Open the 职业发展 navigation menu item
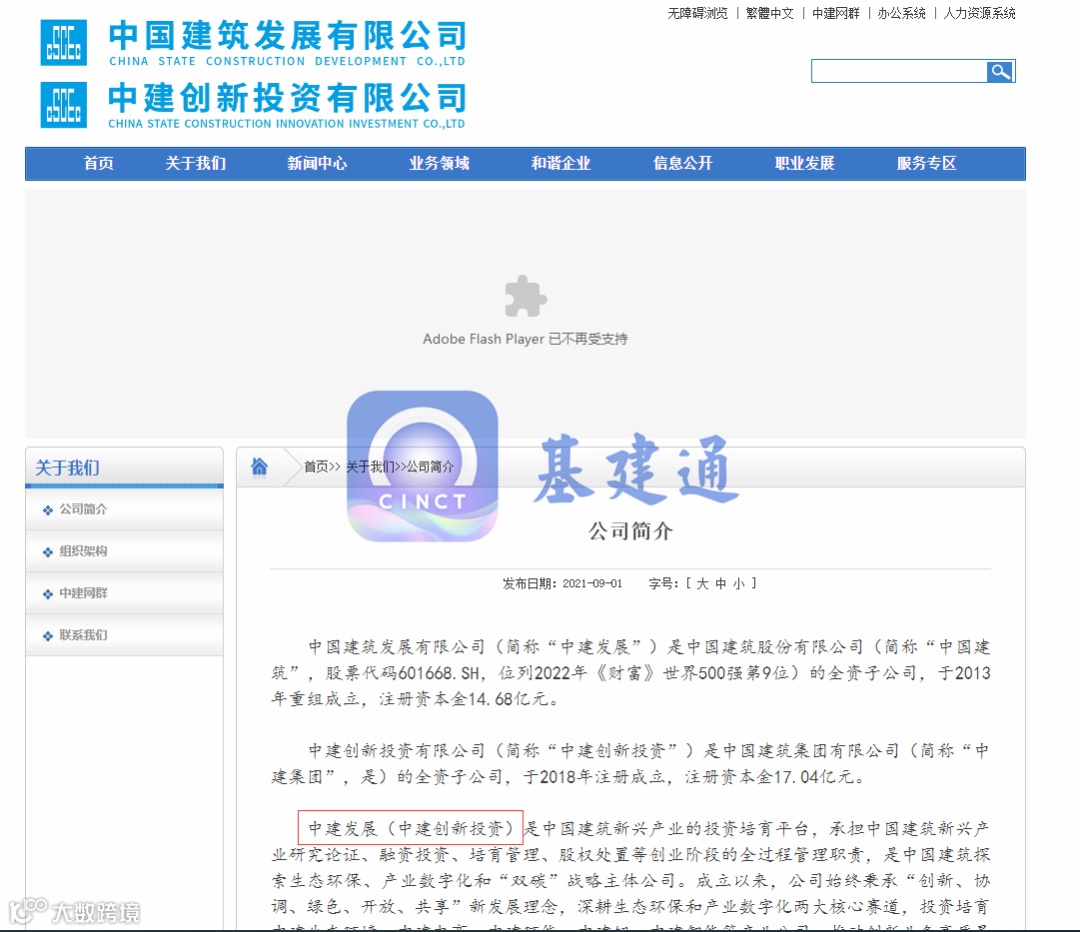1080x932 pixels. (x=804, y=164)
